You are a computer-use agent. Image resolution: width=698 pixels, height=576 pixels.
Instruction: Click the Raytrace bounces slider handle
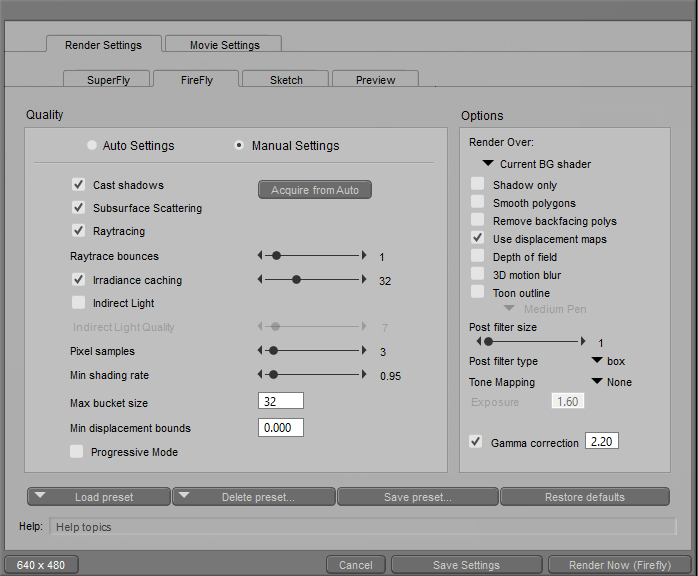pyautogui.click(x=276, y=256)
